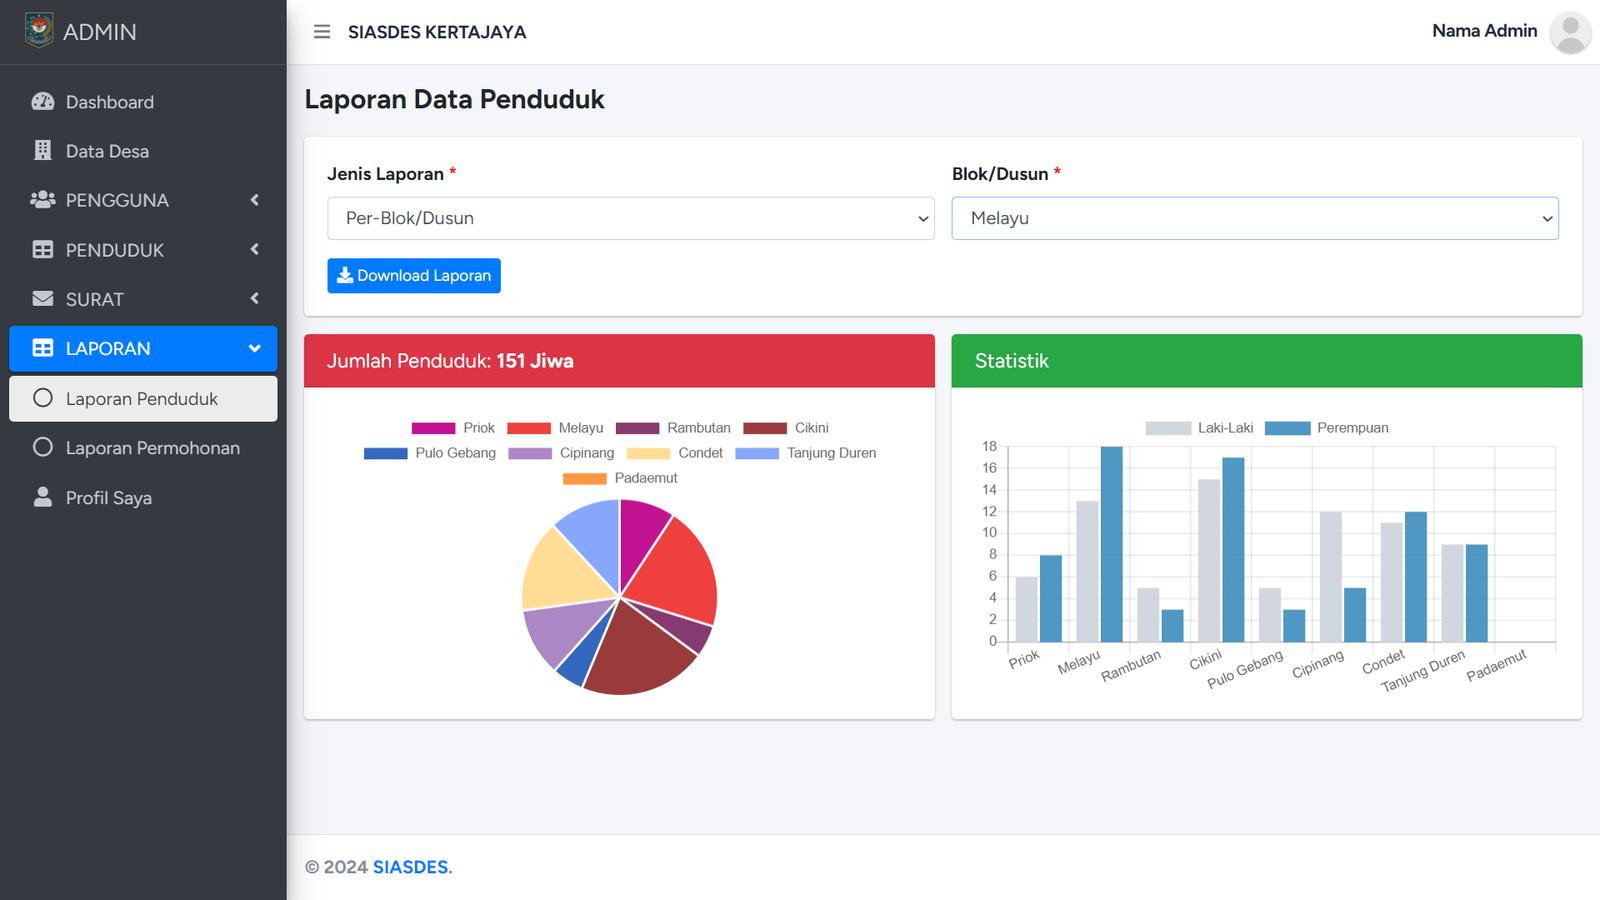
Task: Open Laporan Permohonan menu item
Action: point(152,448)
